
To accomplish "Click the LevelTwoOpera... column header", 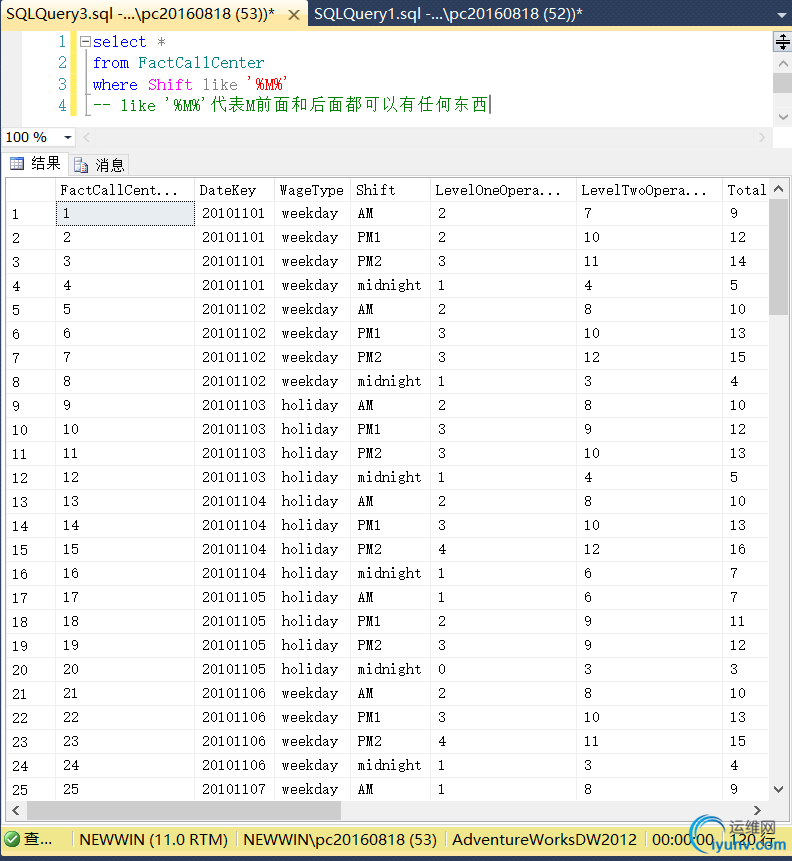I will pyautogui.click(x=649, y=190).
